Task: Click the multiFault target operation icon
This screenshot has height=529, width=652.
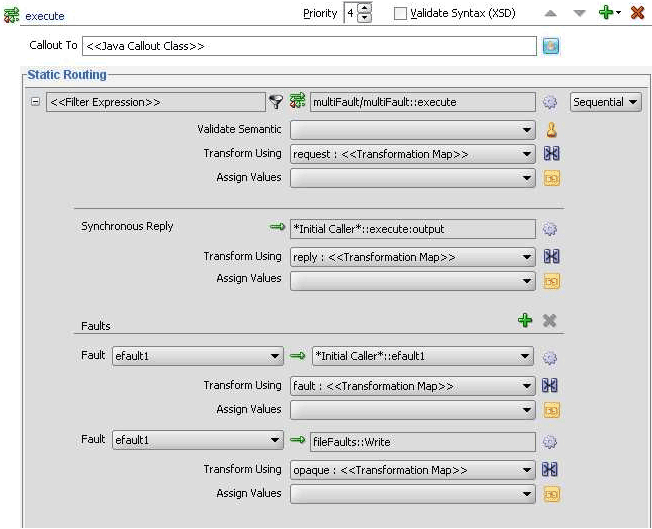Action: pos(297,101)
